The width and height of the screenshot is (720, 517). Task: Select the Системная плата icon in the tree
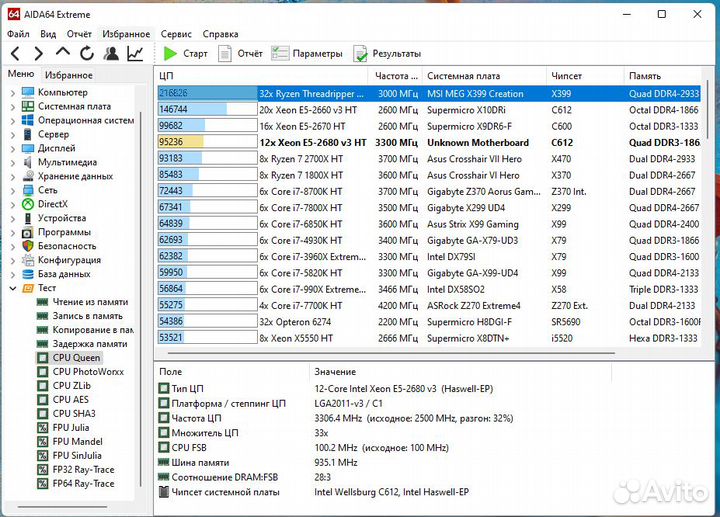[28, 106]
